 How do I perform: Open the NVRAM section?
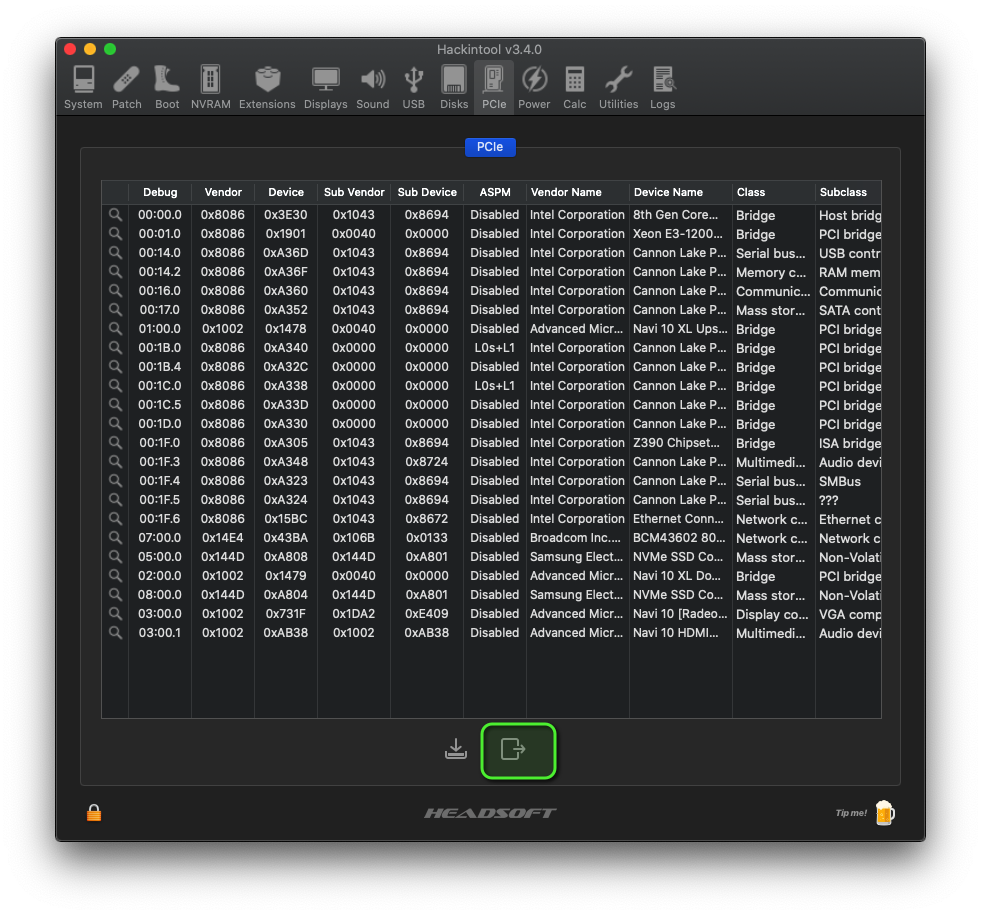(210, 87)
